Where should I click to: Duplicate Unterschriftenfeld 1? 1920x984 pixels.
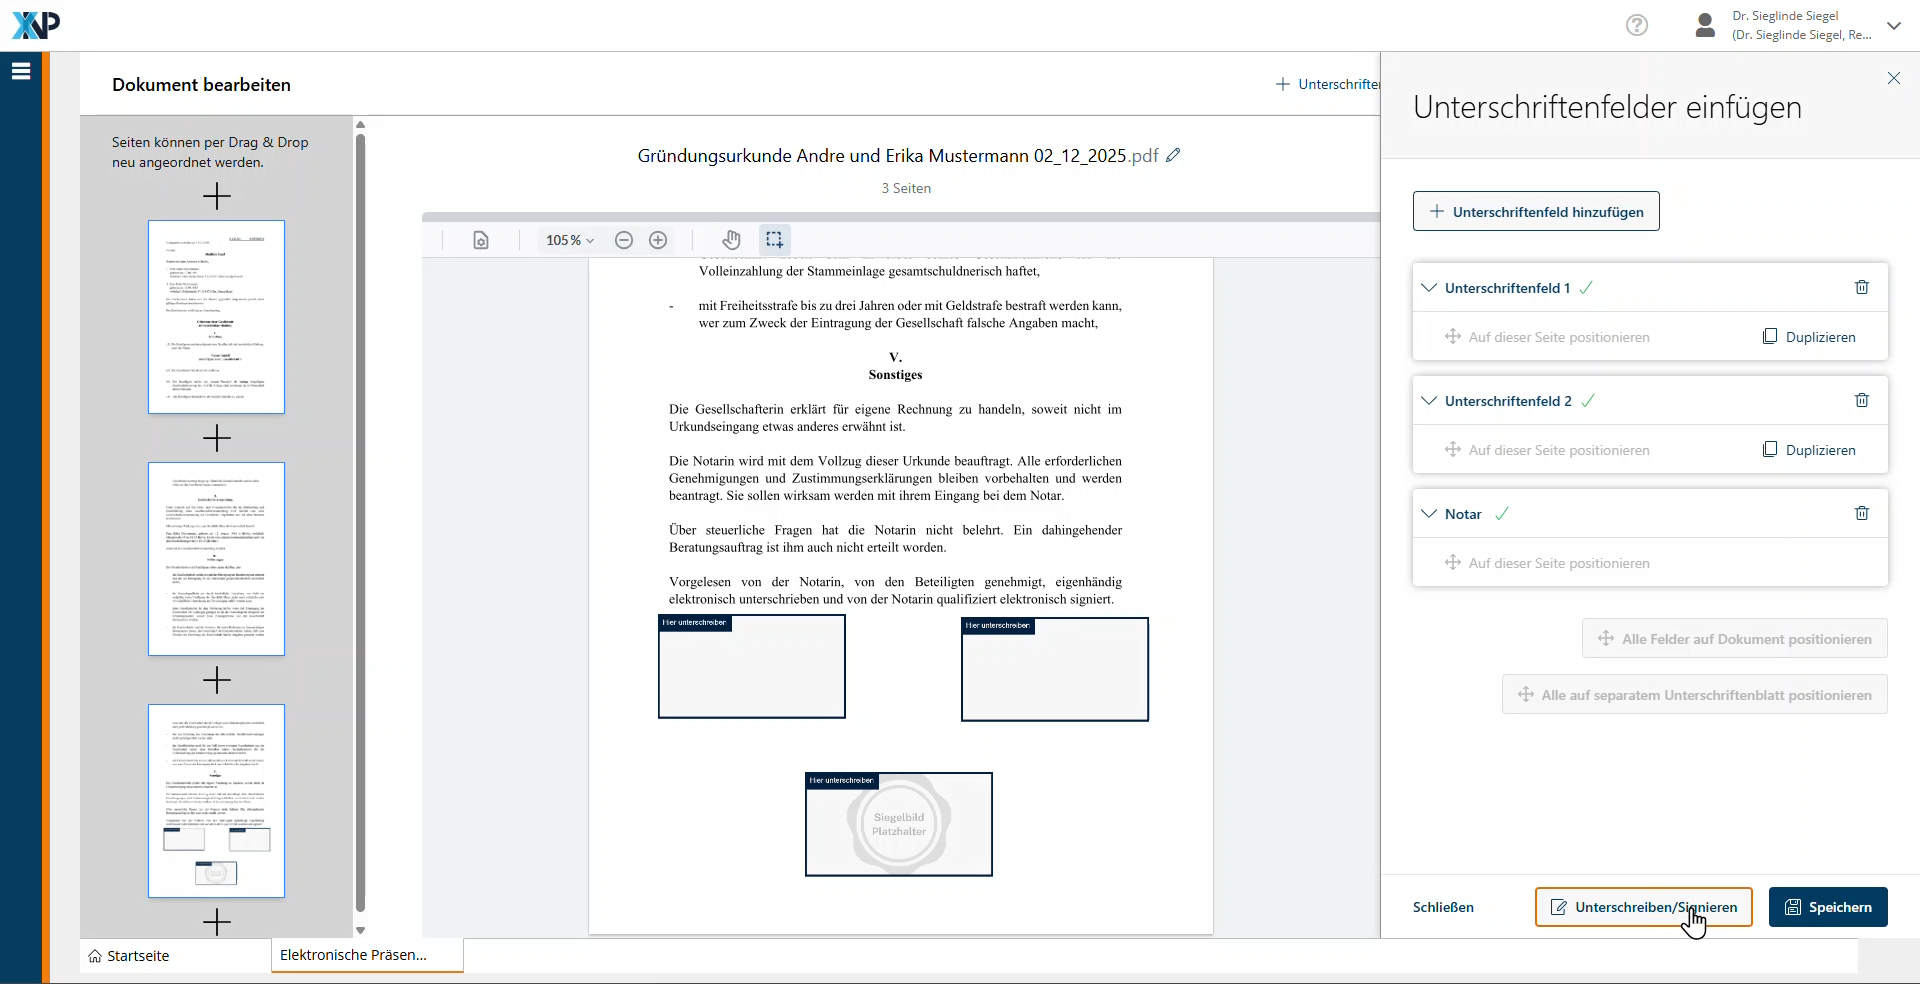(x=1809, y=337)
